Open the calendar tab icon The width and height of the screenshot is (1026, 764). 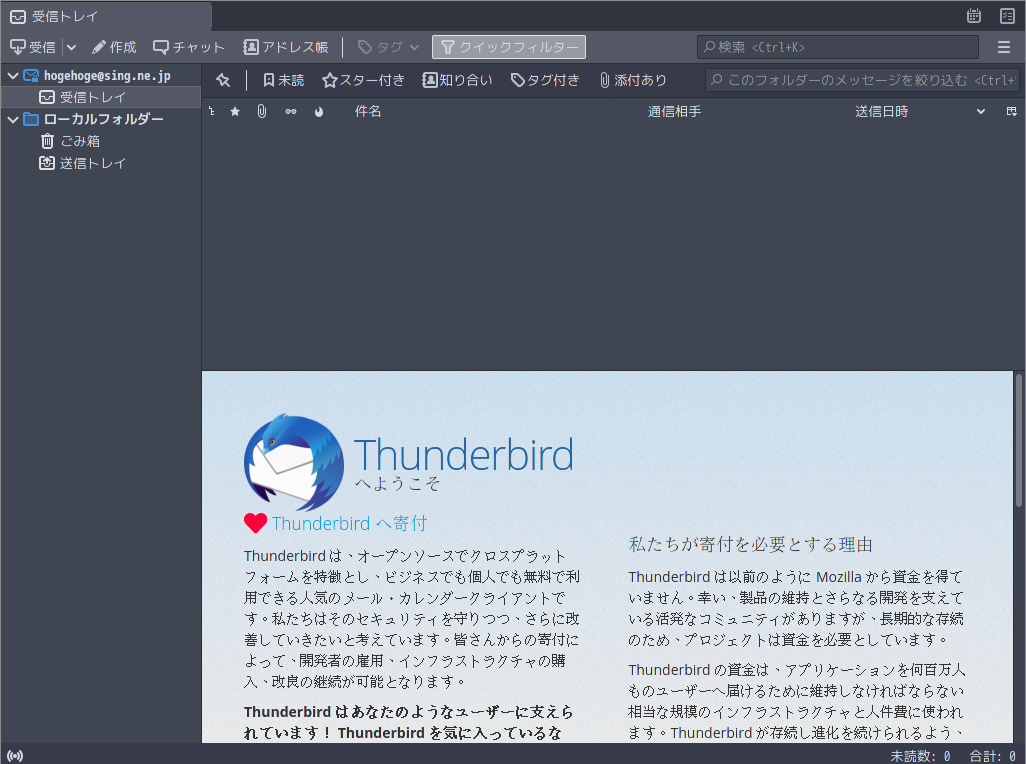pyautogui.click(x=974, y=16)
